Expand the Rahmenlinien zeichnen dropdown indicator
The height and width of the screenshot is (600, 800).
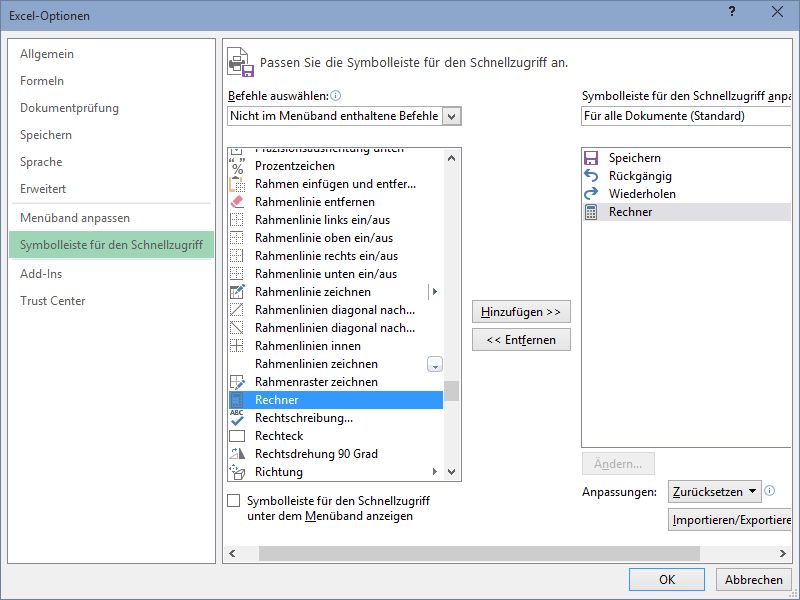(x=435, y=364)
